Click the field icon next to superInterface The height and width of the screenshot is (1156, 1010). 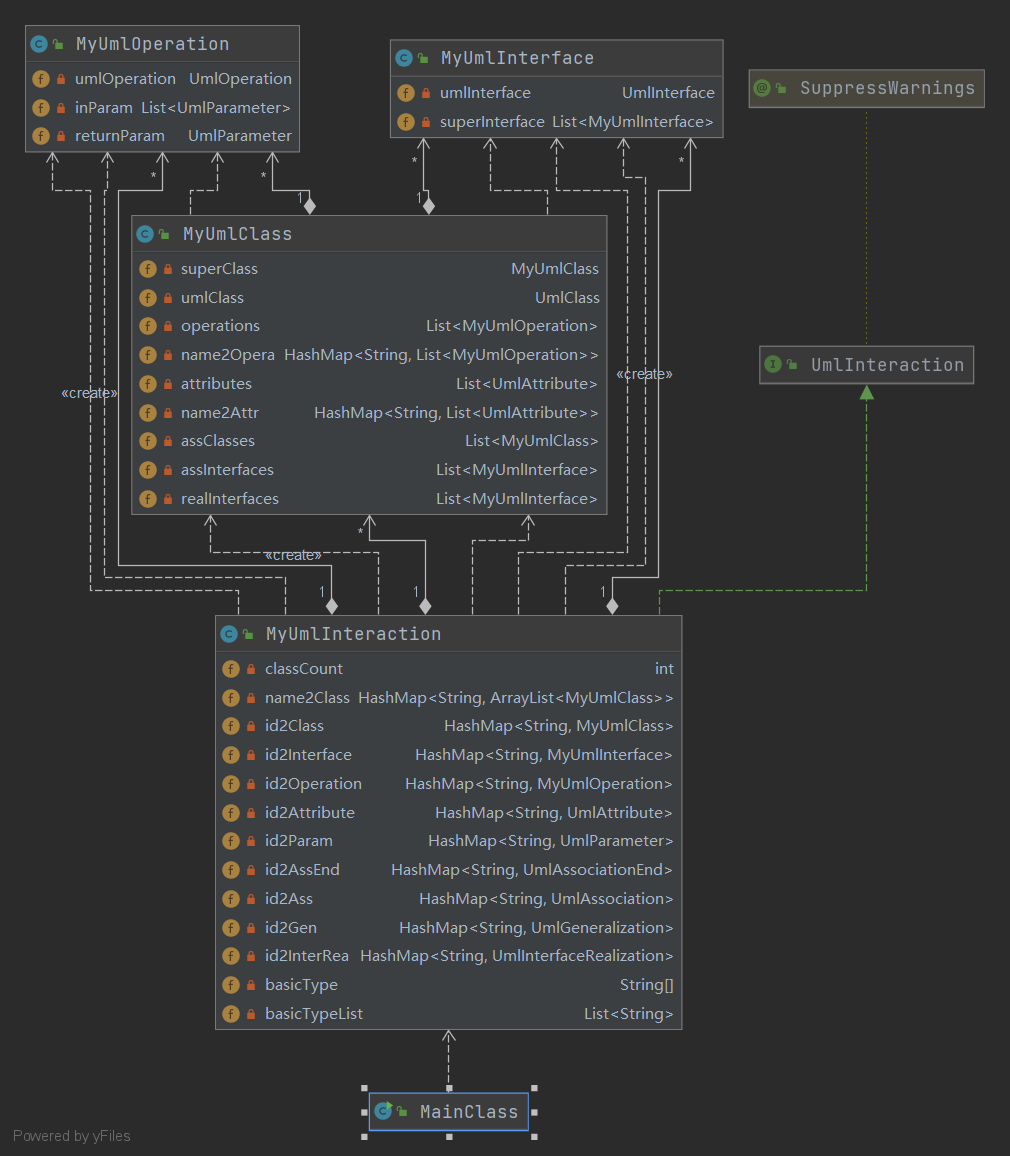[406, 122]
